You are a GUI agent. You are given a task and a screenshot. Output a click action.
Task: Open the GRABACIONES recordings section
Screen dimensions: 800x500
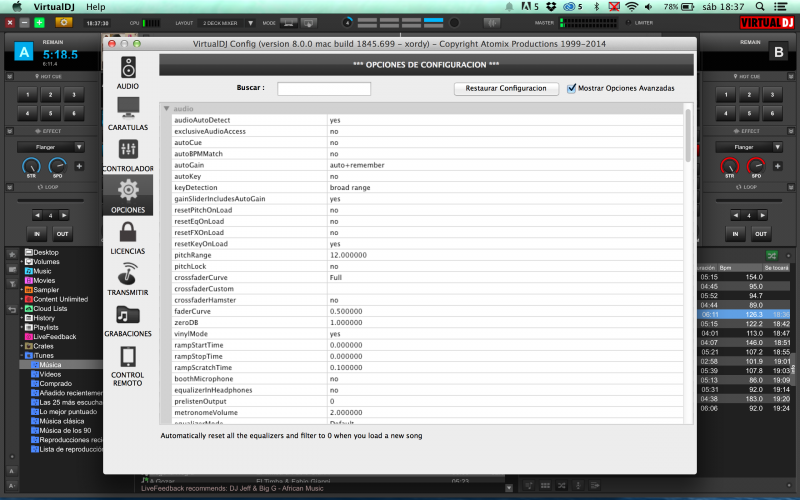click(128, 320)
